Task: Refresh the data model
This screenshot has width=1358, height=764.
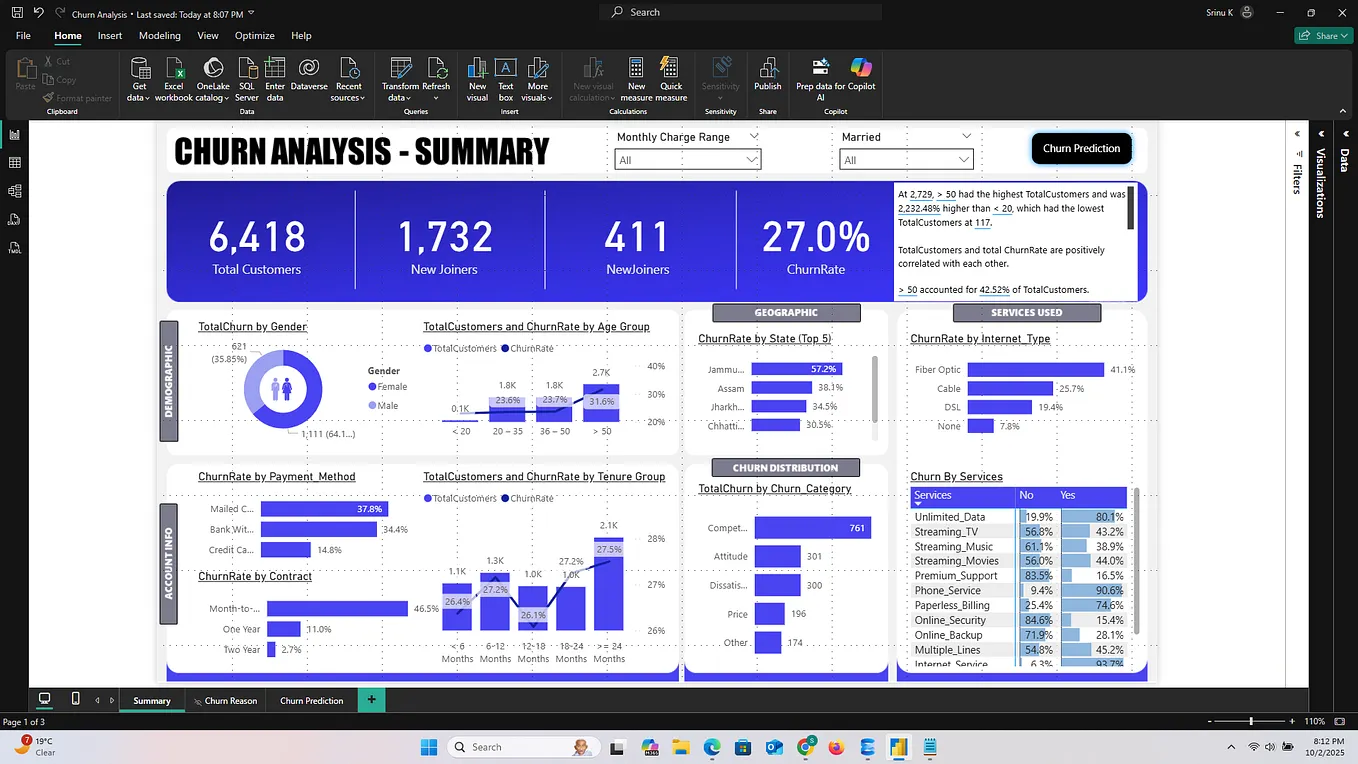Action: click(x=437, y=80)
